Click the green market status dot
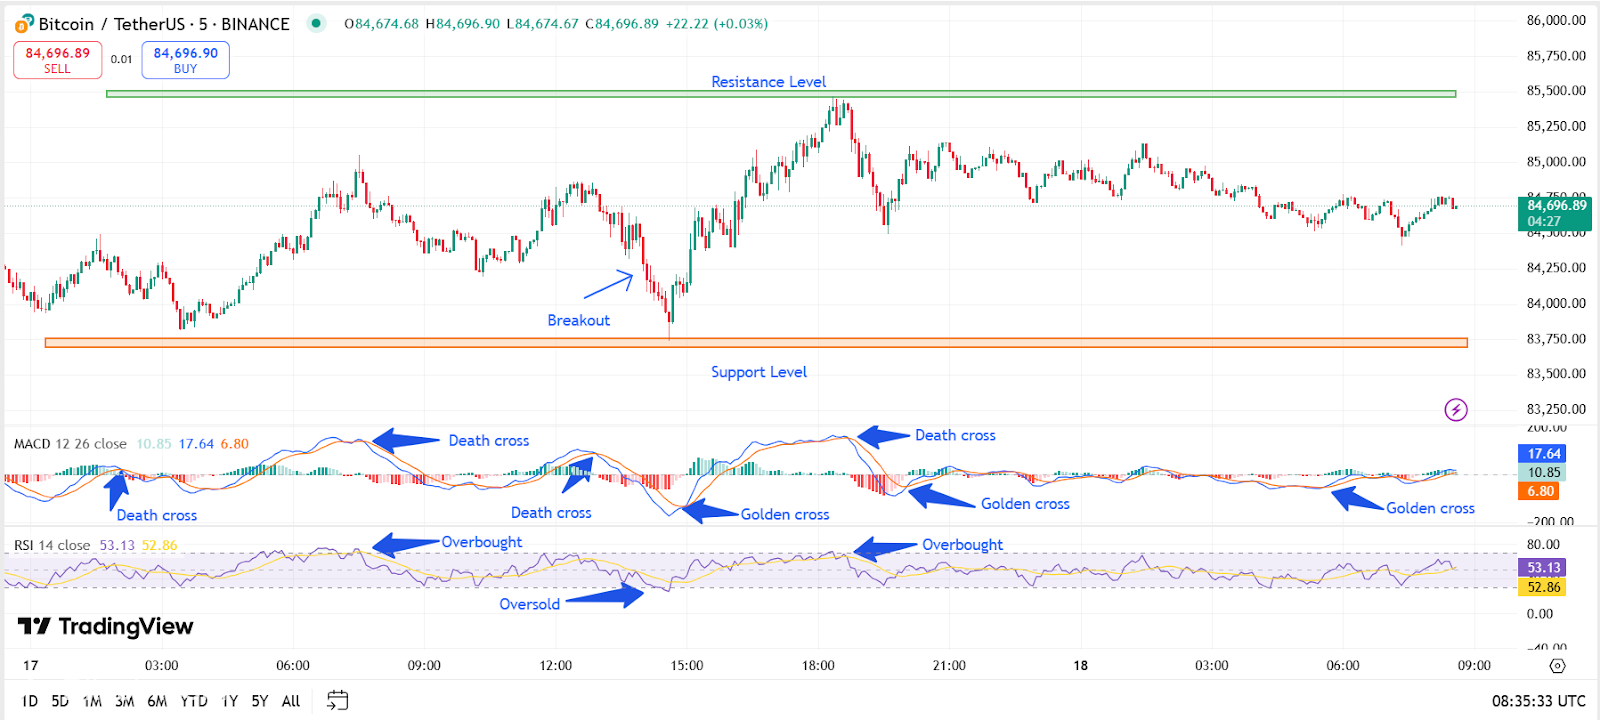This screenshot has width=1600, height=720. (x=316, y=23)
